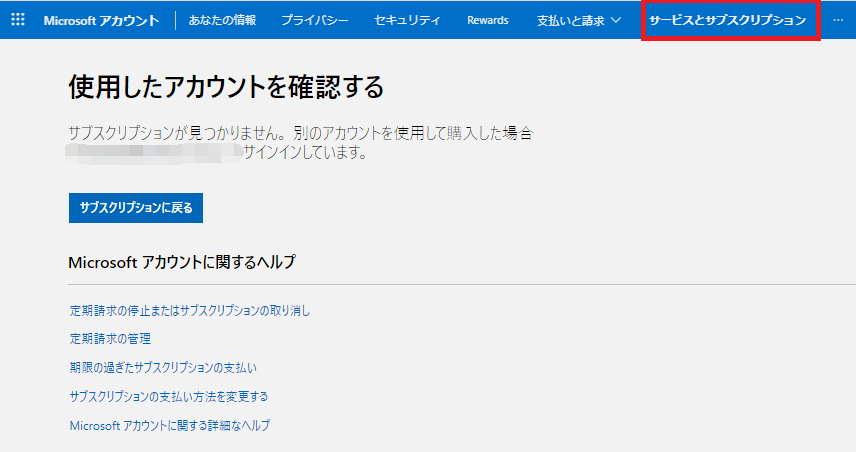
Task: Click the 使用したアカウントを確認する heading
Action: click(227, 87)
